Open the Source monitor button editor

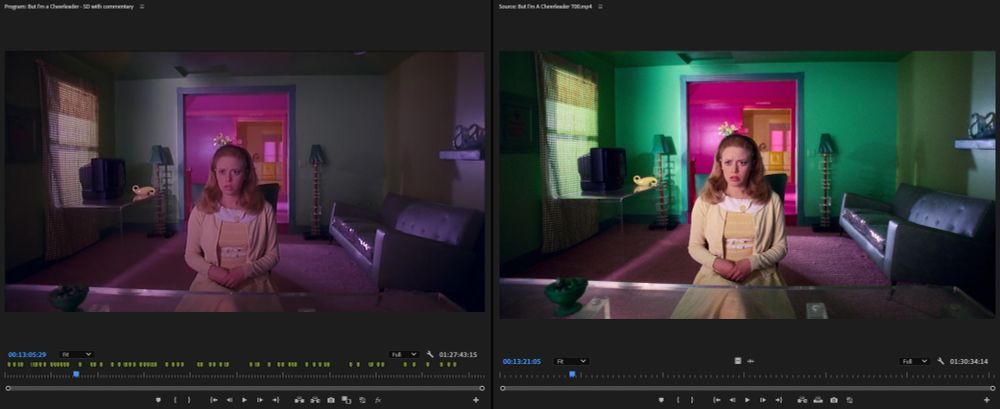click(x=987, y=400)
